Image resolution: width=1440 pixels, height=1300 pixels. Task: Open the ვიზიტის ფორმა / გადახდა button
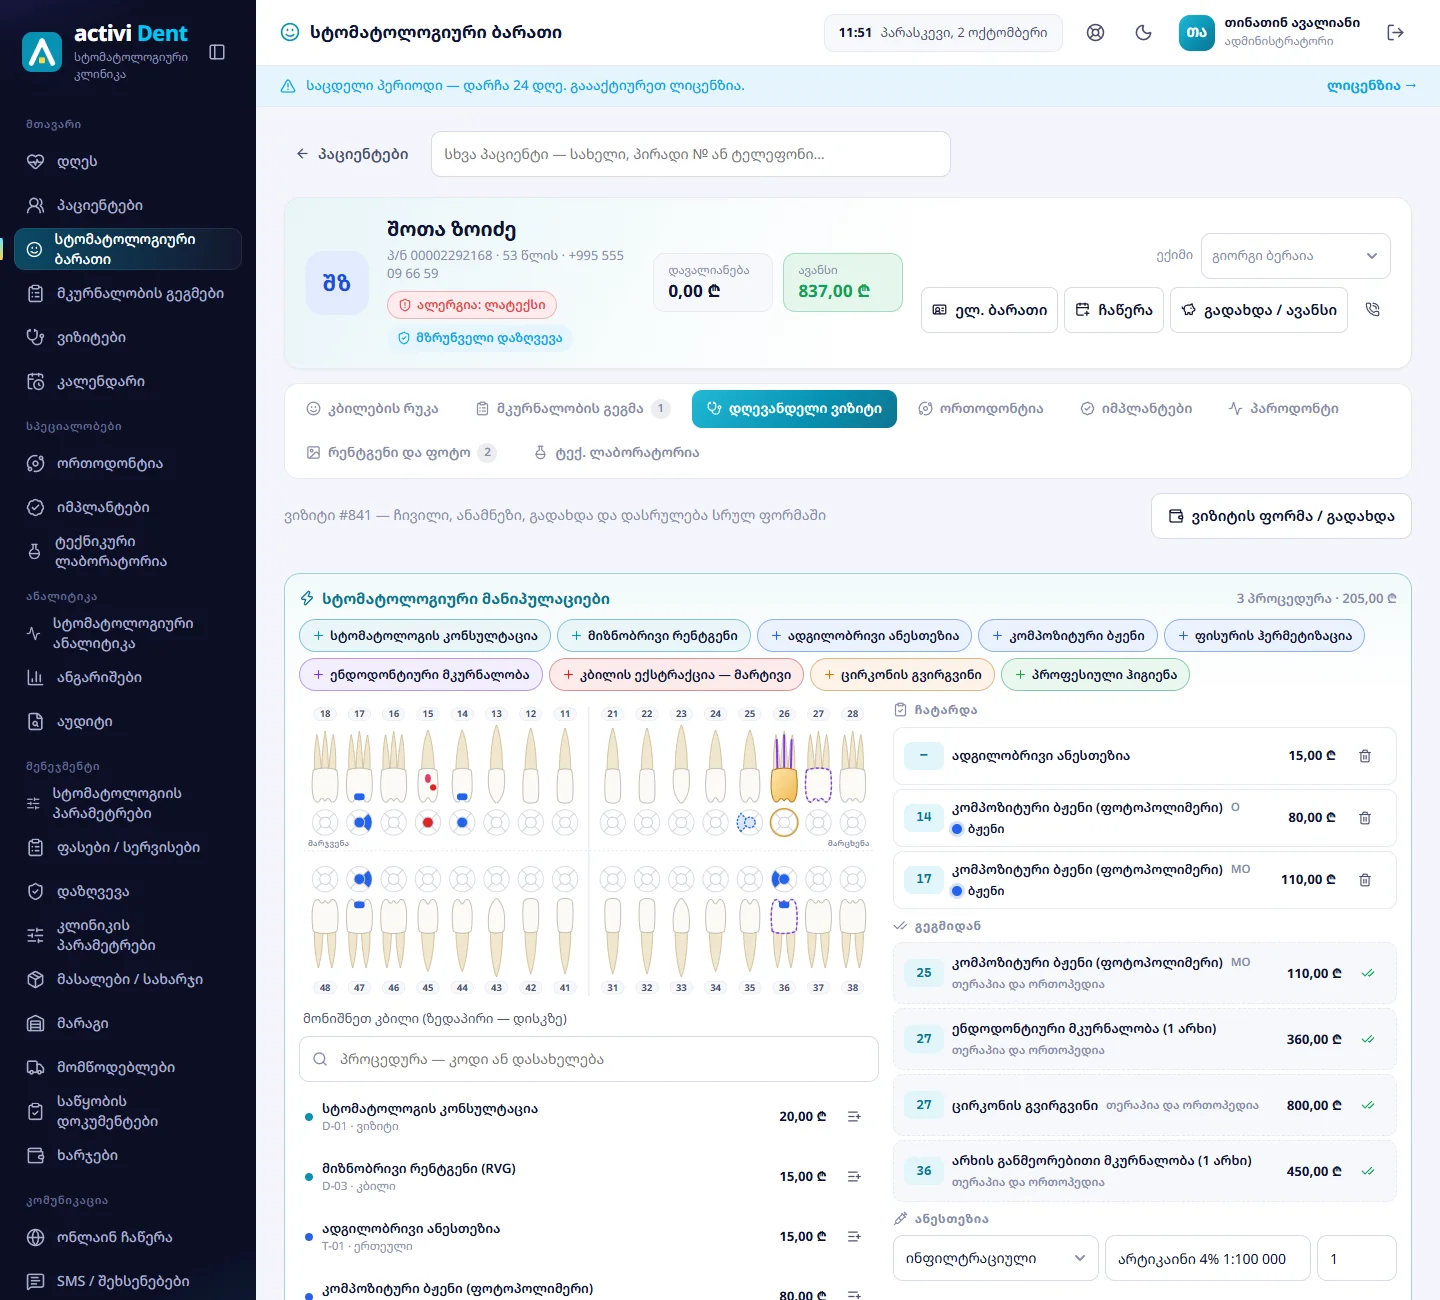tap(1281, 516)
